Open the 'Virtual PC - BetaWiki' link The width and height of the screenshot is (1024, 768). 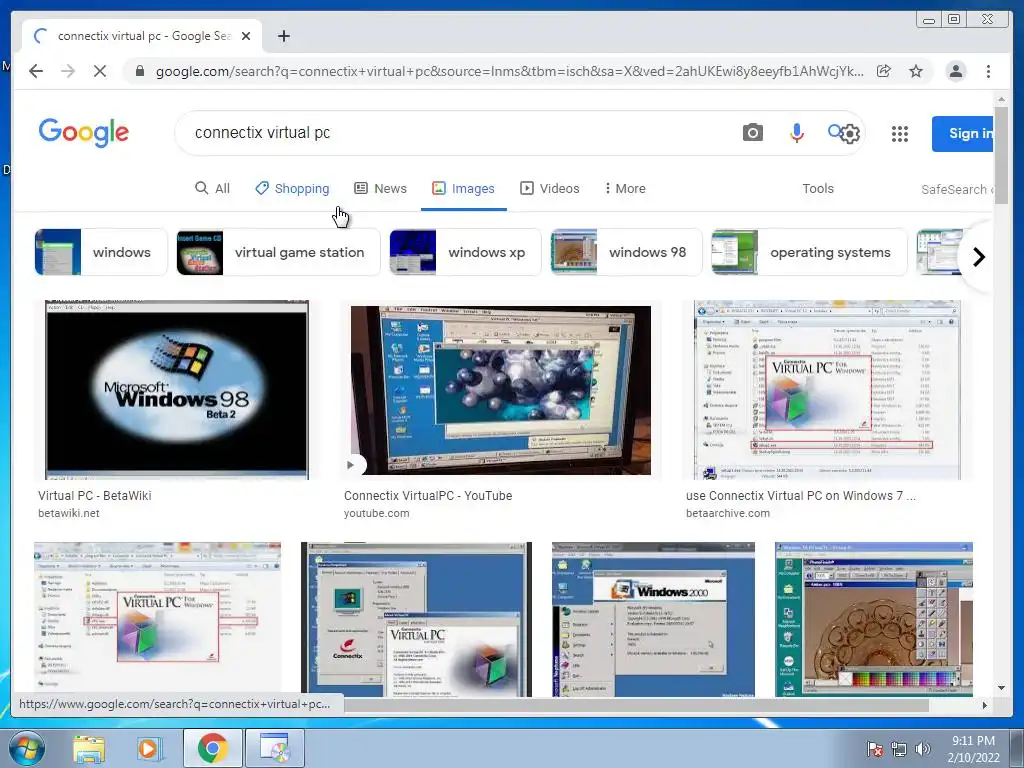click(x=95, y=496)
